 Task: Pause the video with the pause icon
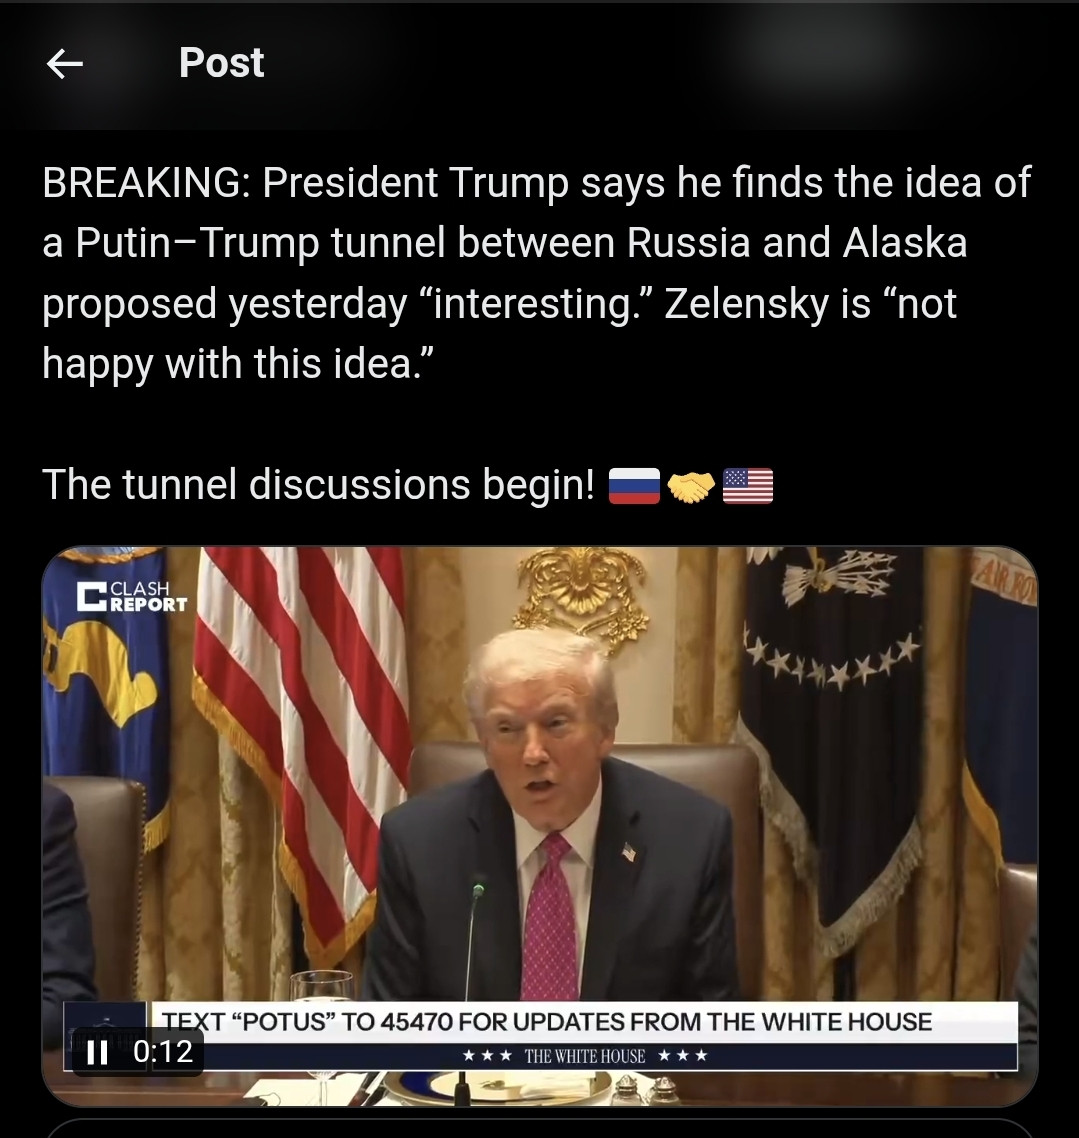pyautogui.click(x=97, y=1052)
